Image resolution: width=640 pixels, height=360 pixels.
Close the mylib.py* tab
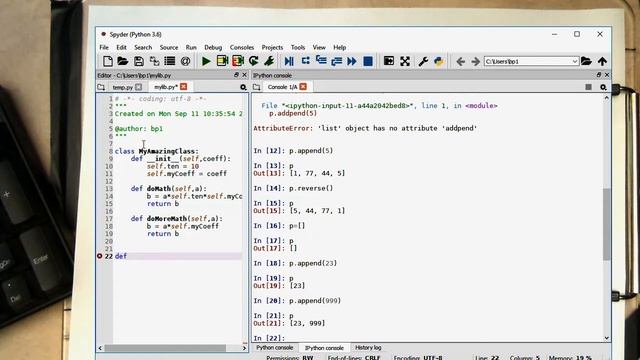[184, 87]
